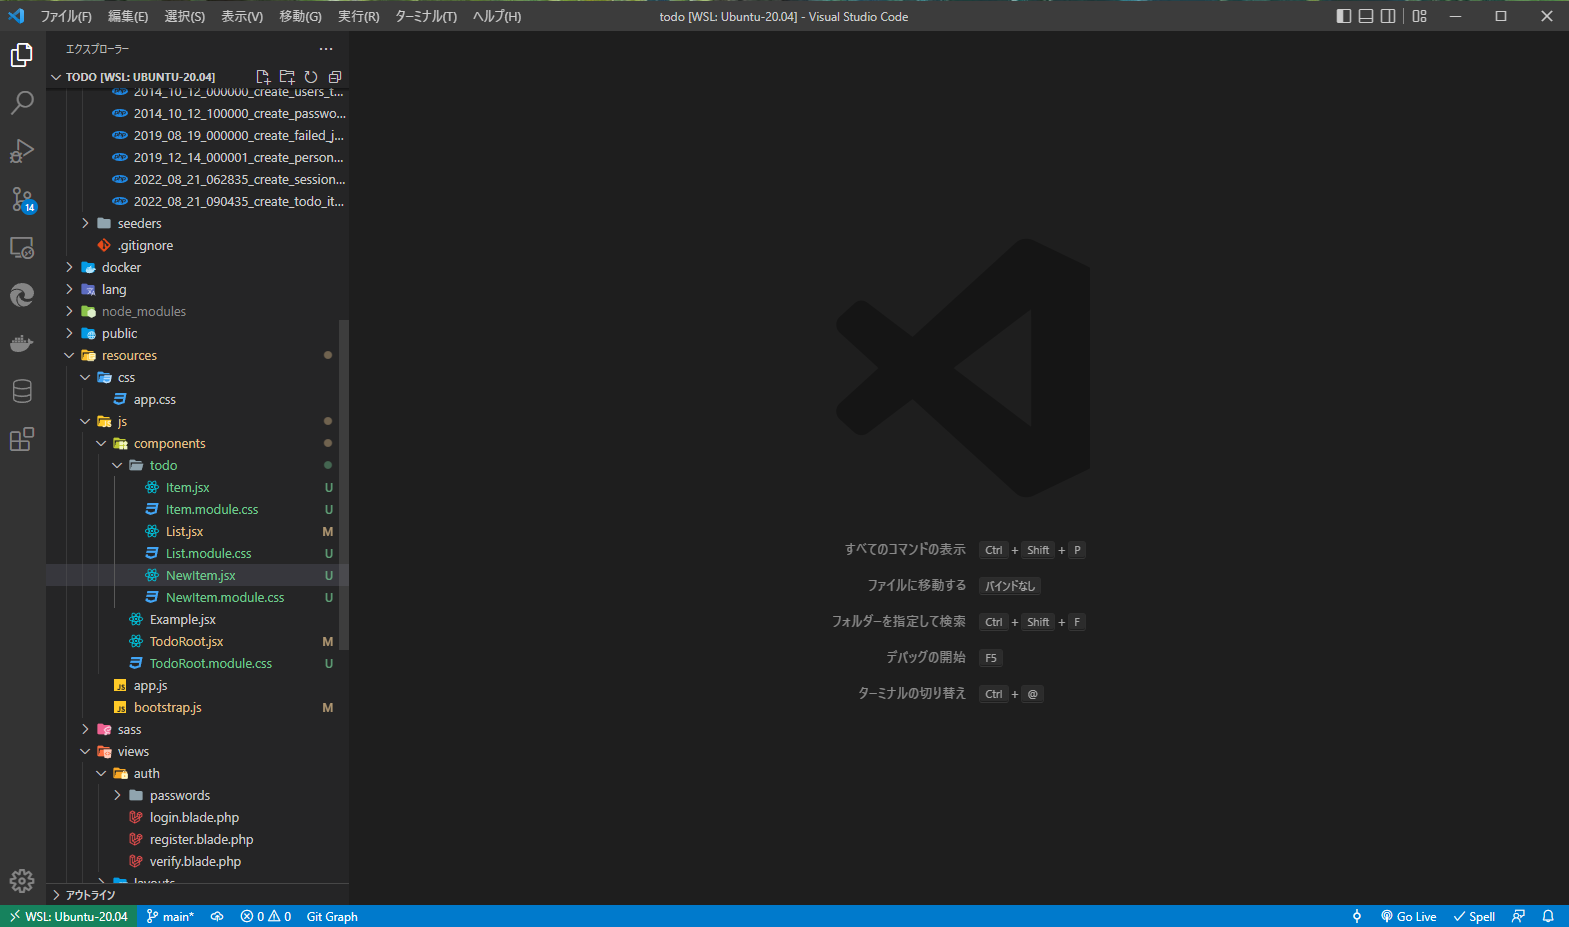
Task: Open the 実行(R) menu
Action: pos(359,16)
